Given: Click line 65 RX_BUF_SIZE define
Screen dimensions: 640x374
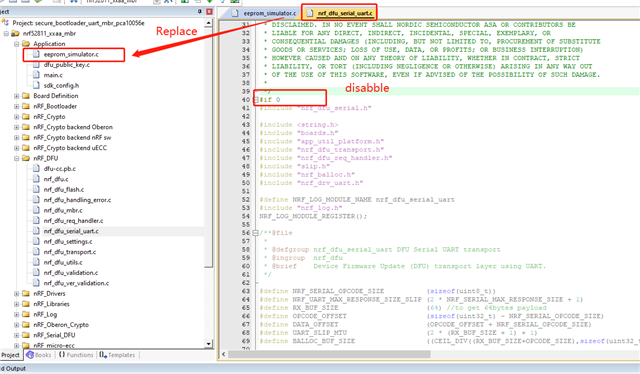Looking at the screenshot, I should (403, 308).
